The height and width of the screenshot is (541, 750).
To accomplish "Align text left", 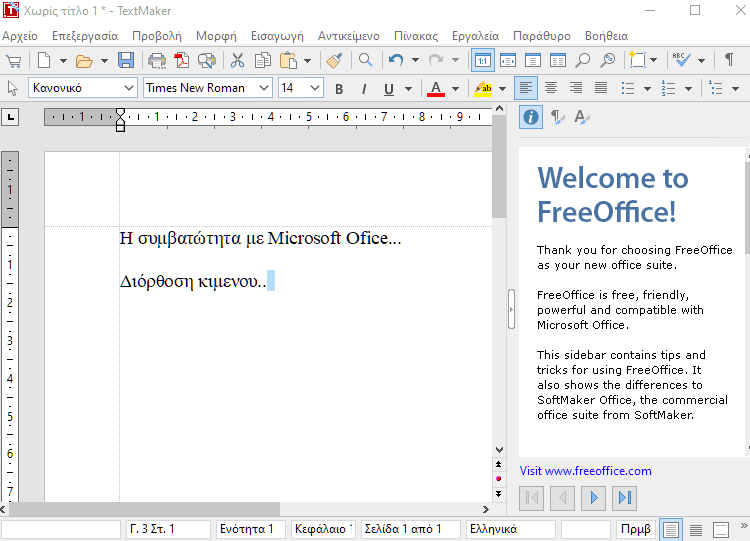I will pos(526,88).
